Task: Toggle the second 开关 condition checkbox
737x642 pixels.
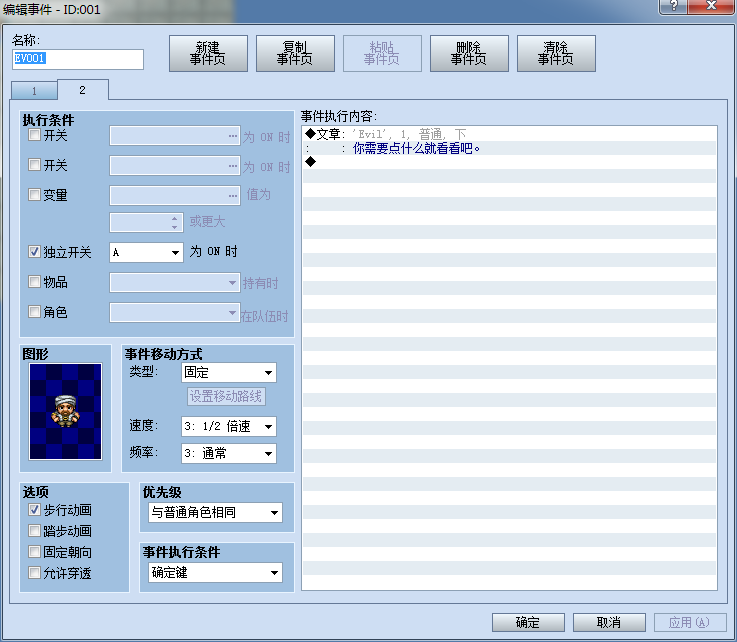Action: [34, 164]
